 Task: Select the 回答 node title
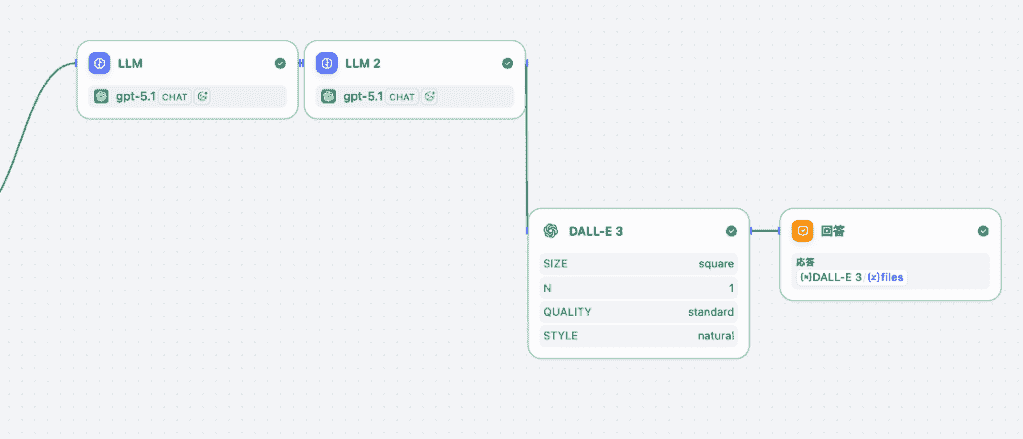832,231
